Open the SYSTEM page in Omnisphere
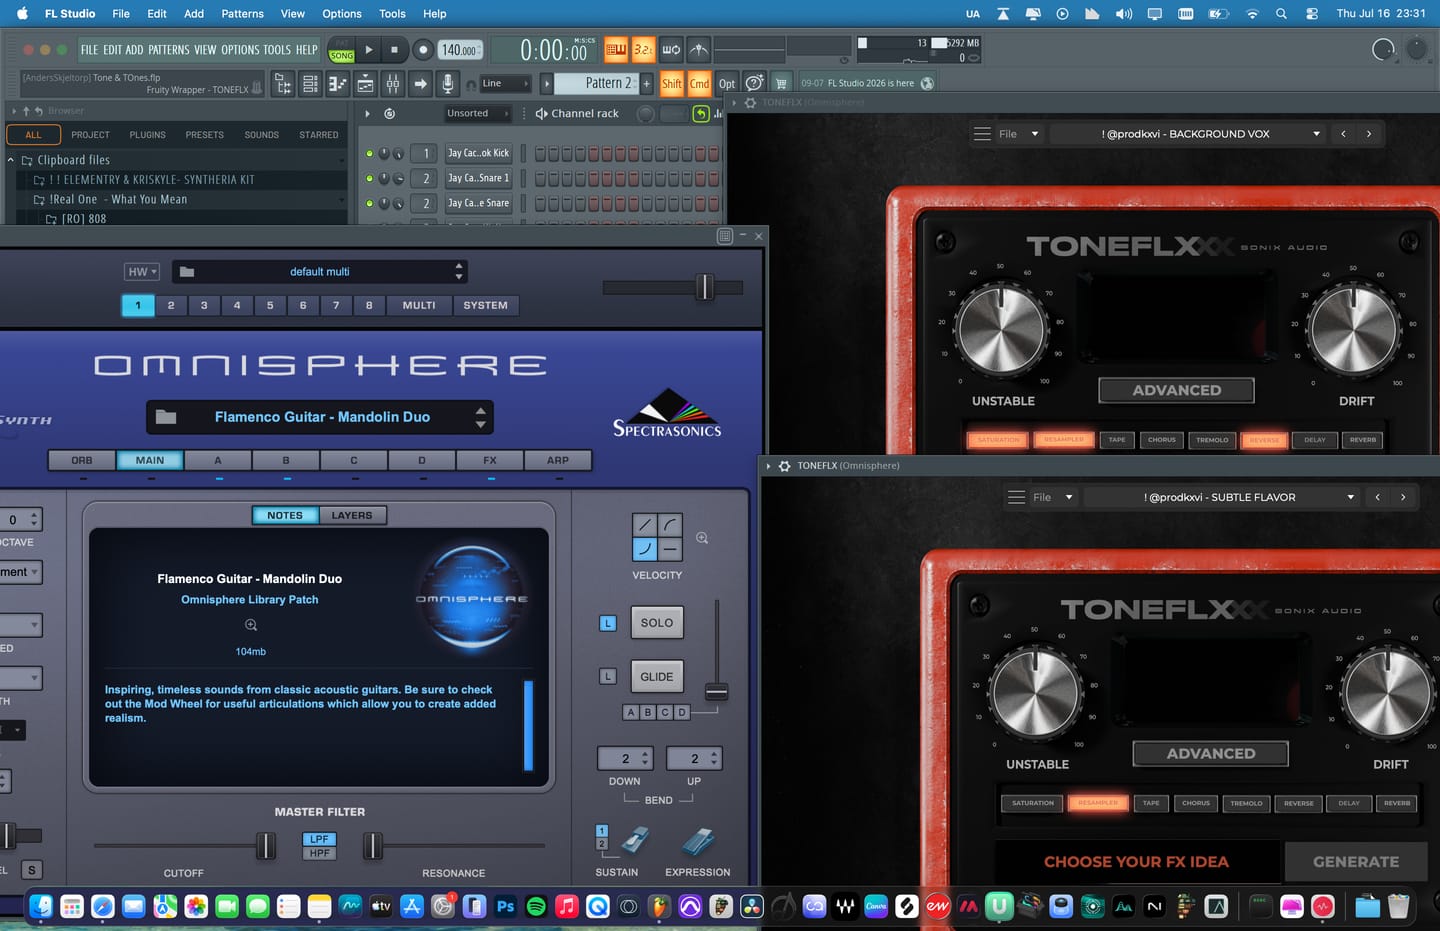 tap(485, 306)
